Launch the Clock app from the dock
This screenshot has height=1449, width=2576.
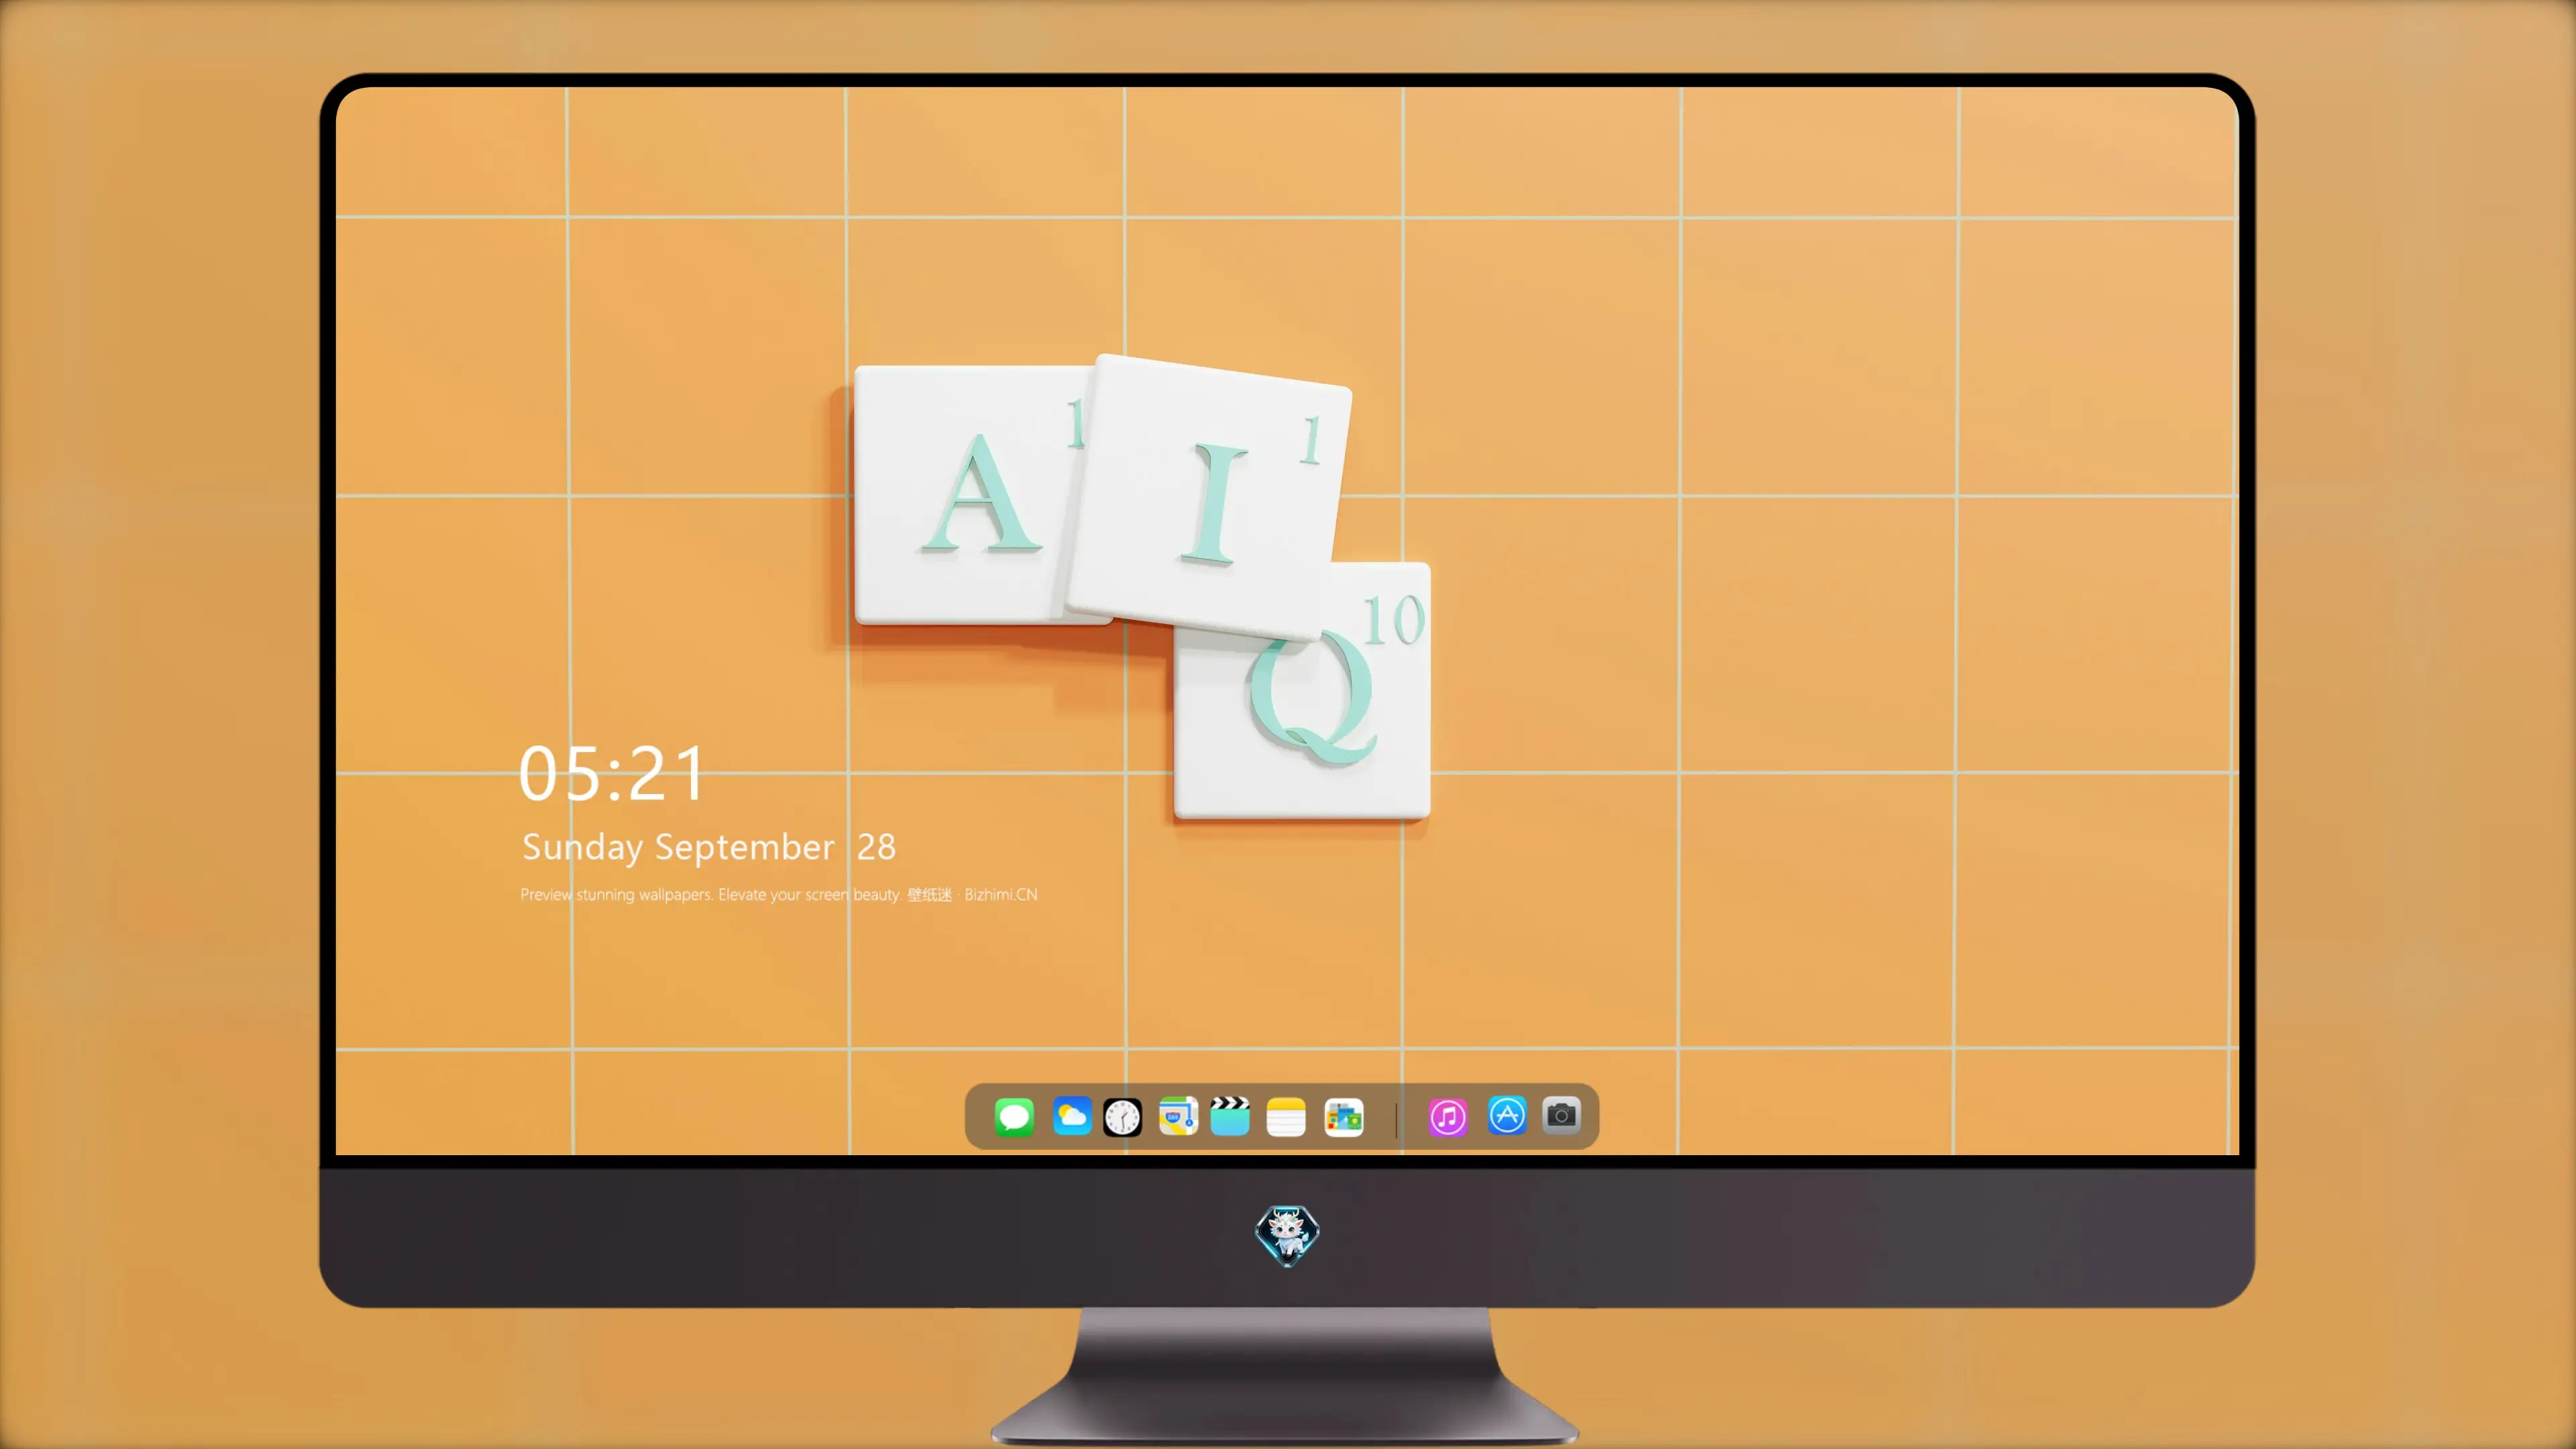click(1122, 1116)
